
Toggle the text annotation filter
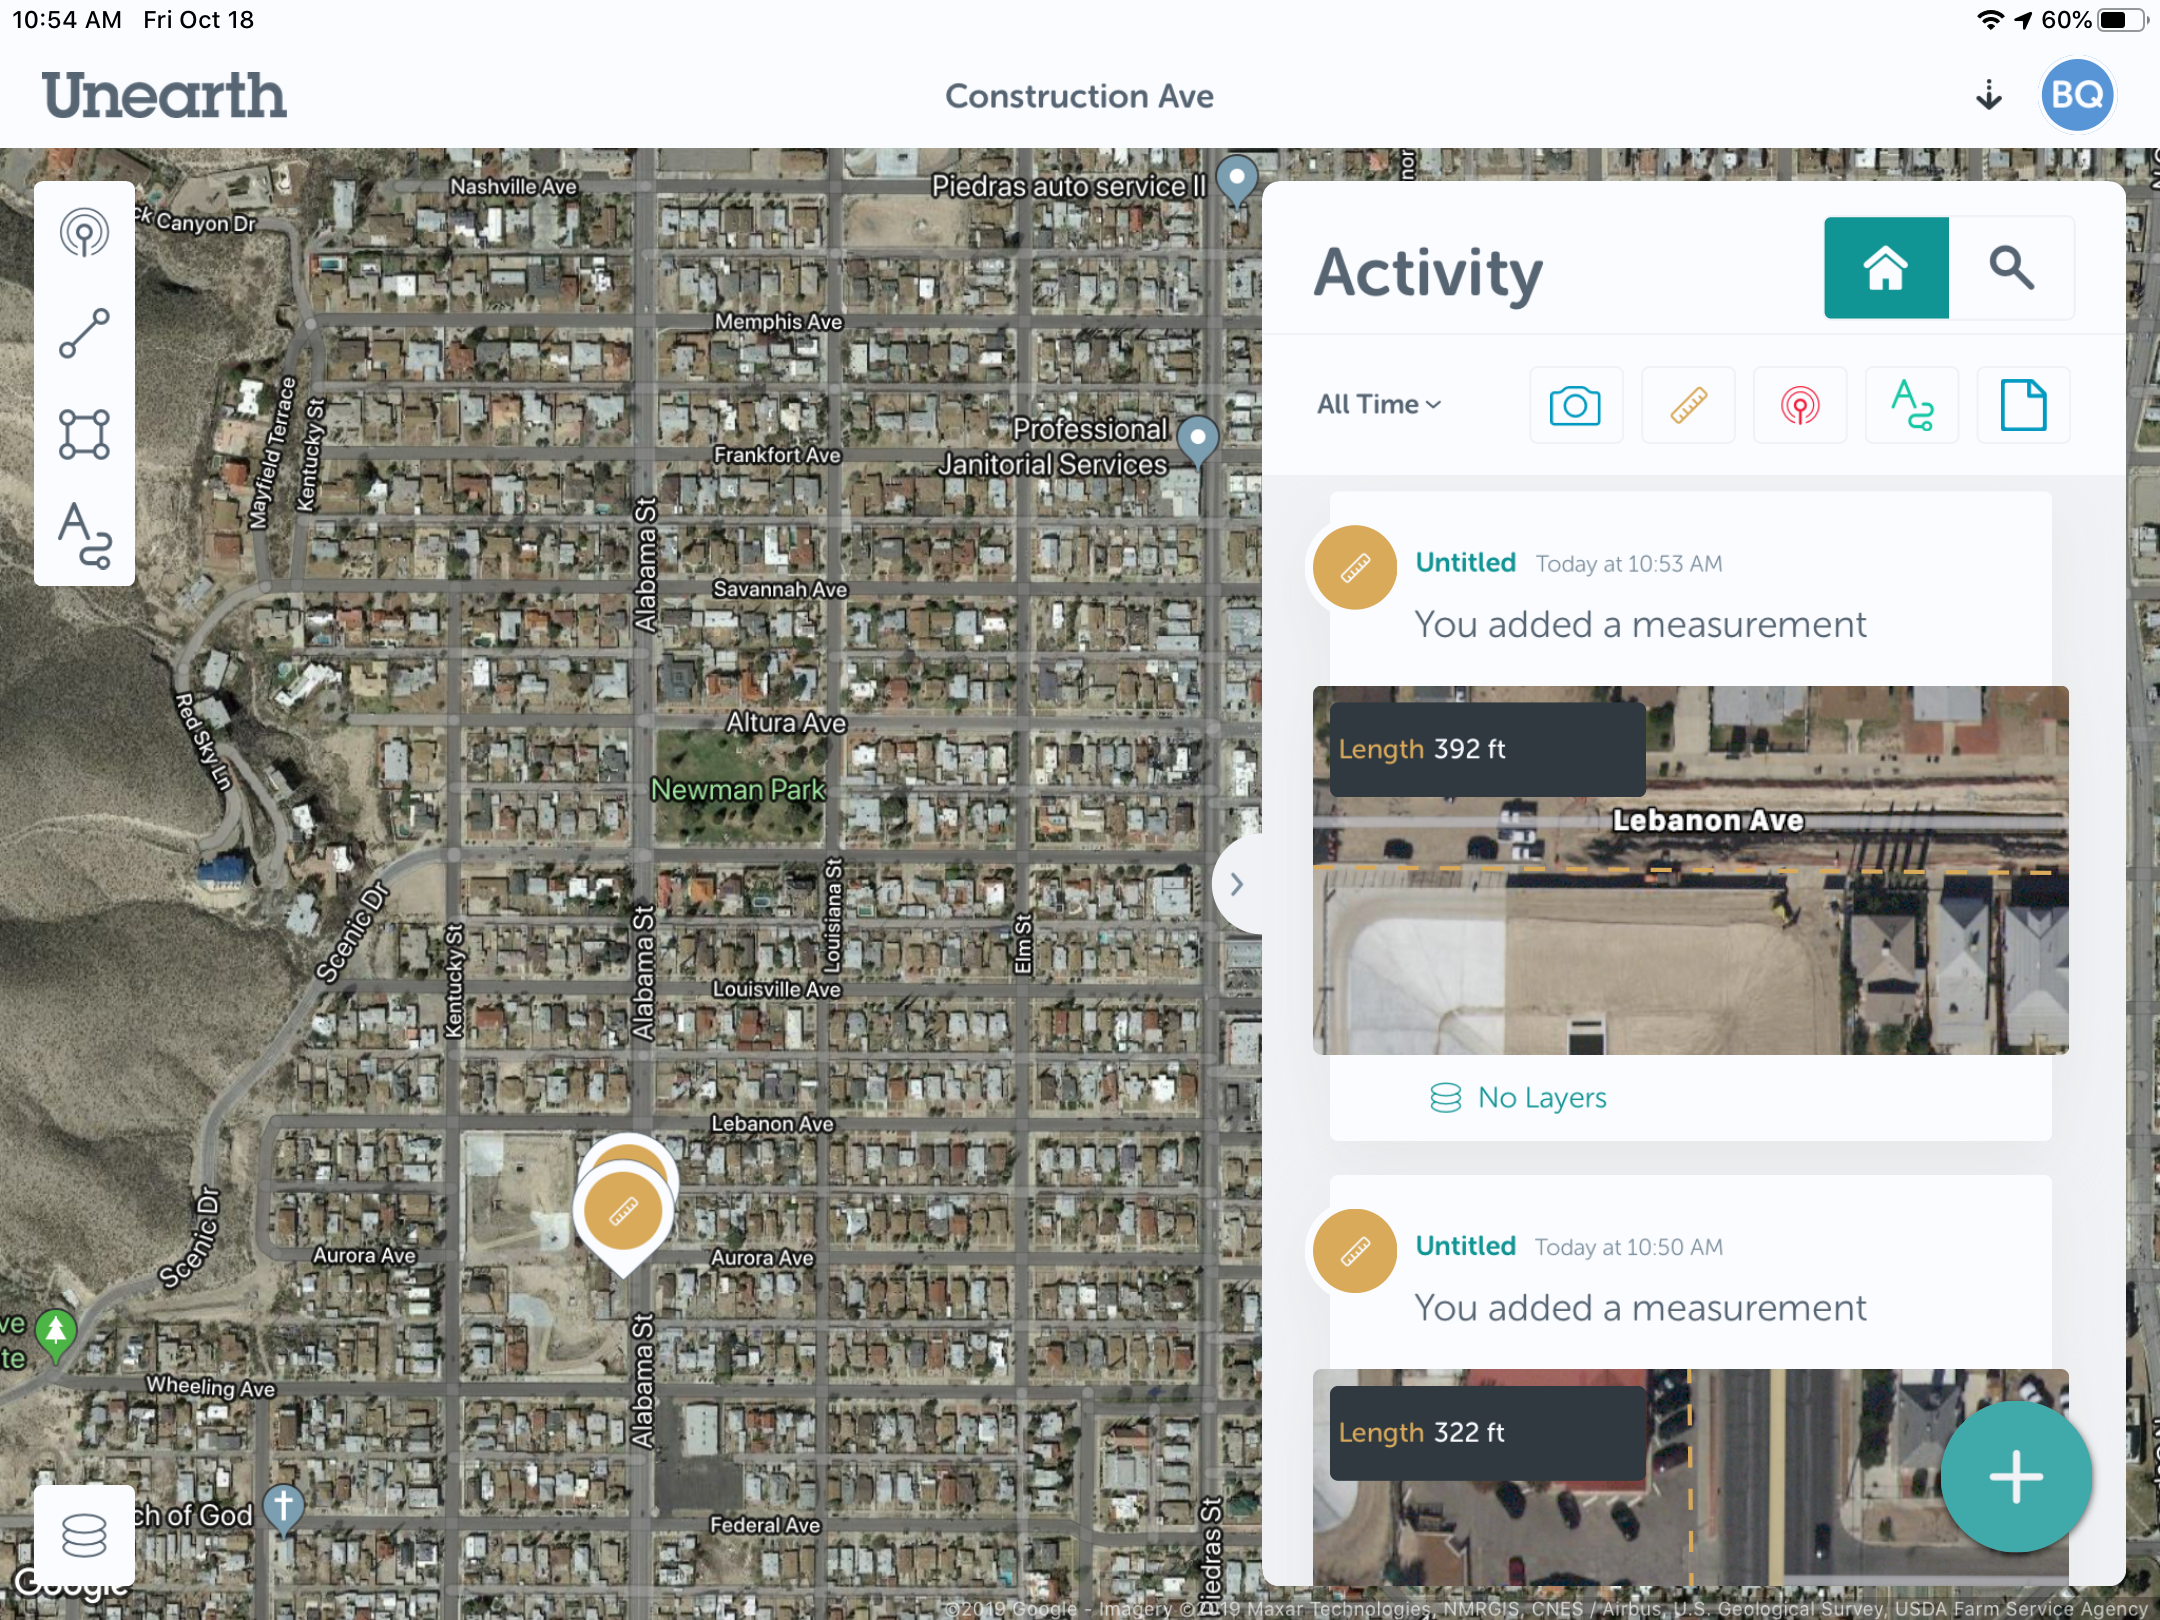click(x=1912, y=405)
